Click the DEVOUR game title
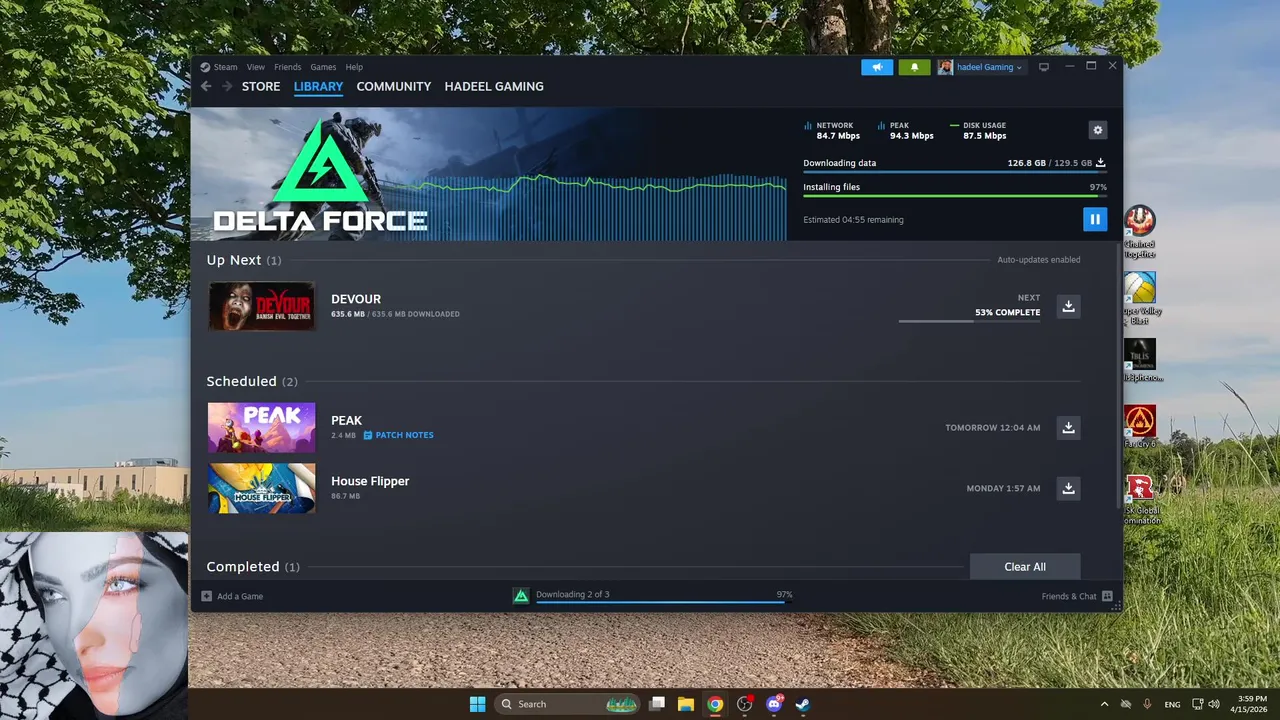Viewport: 1280px width, 720px height. pos(356,299)
